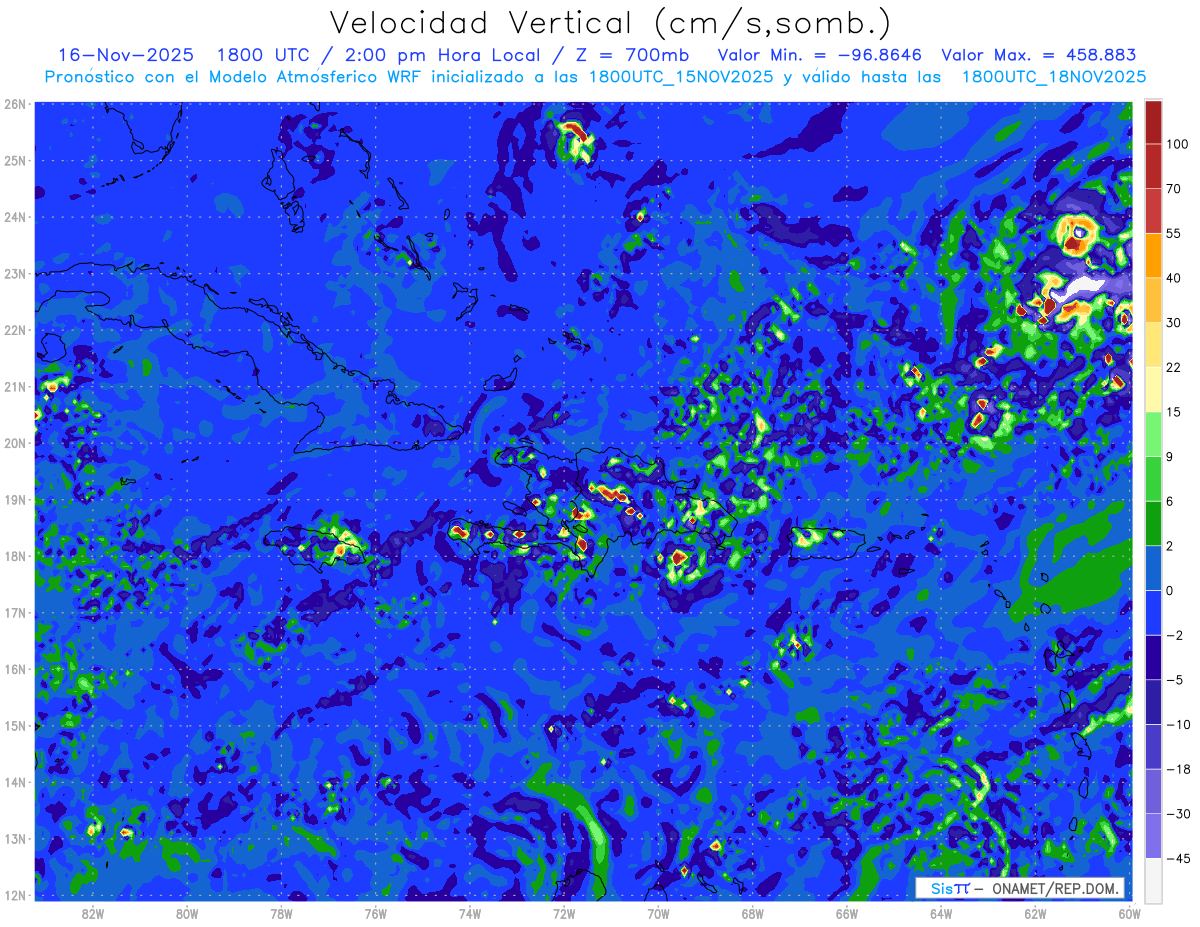Click the longitude label '60W'
The image size is (1200, 927).
(1130, 913)
